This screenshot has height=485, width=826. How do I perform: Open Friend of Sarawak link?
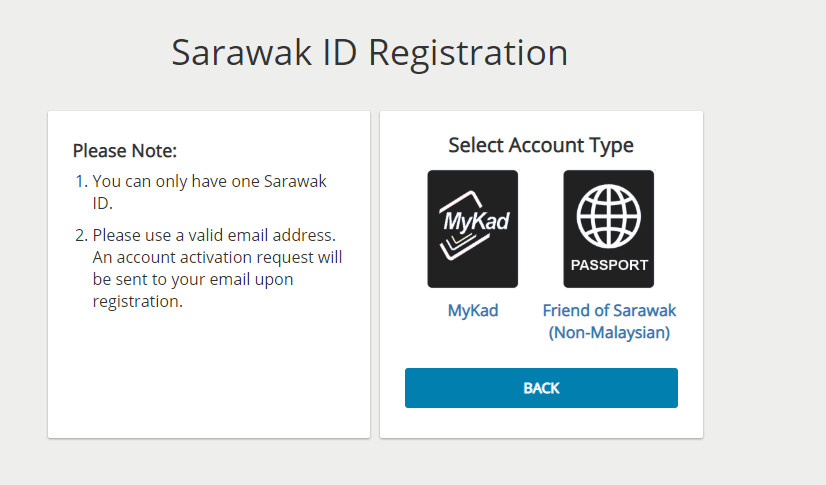tap(609, 310)
